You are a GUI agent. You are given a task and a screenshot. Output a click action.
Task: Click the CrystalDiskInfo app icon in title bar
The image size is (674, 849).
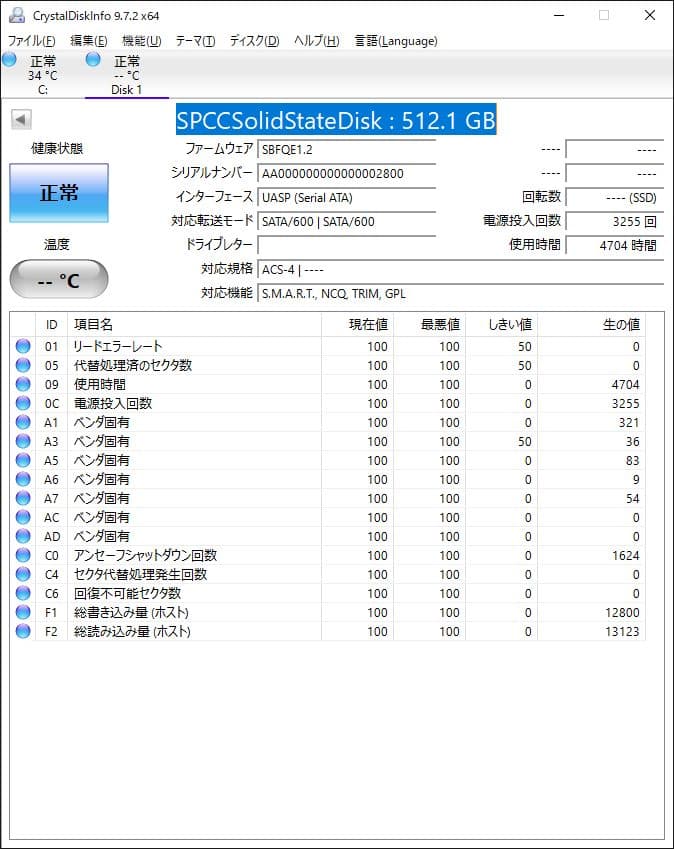[x=17, y=15]
